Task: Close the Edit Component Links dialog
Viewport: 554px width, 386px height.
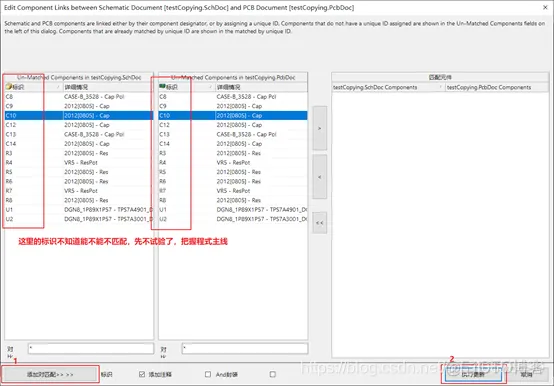Action: pyautogui.click(x=545, y=7)
